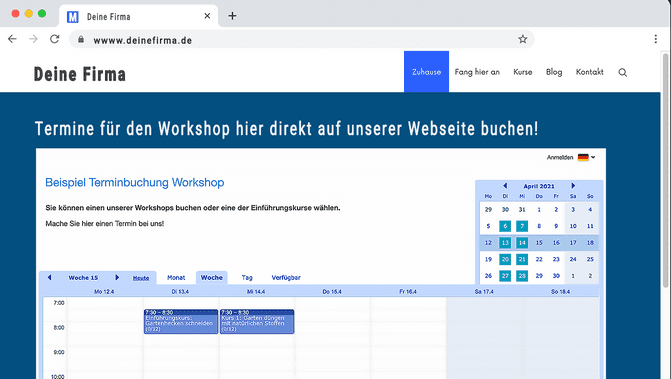Select April 13 in the mini calendar
This screenshot has width=671, height=379.
pyautogui.click(x=505, y=243)
